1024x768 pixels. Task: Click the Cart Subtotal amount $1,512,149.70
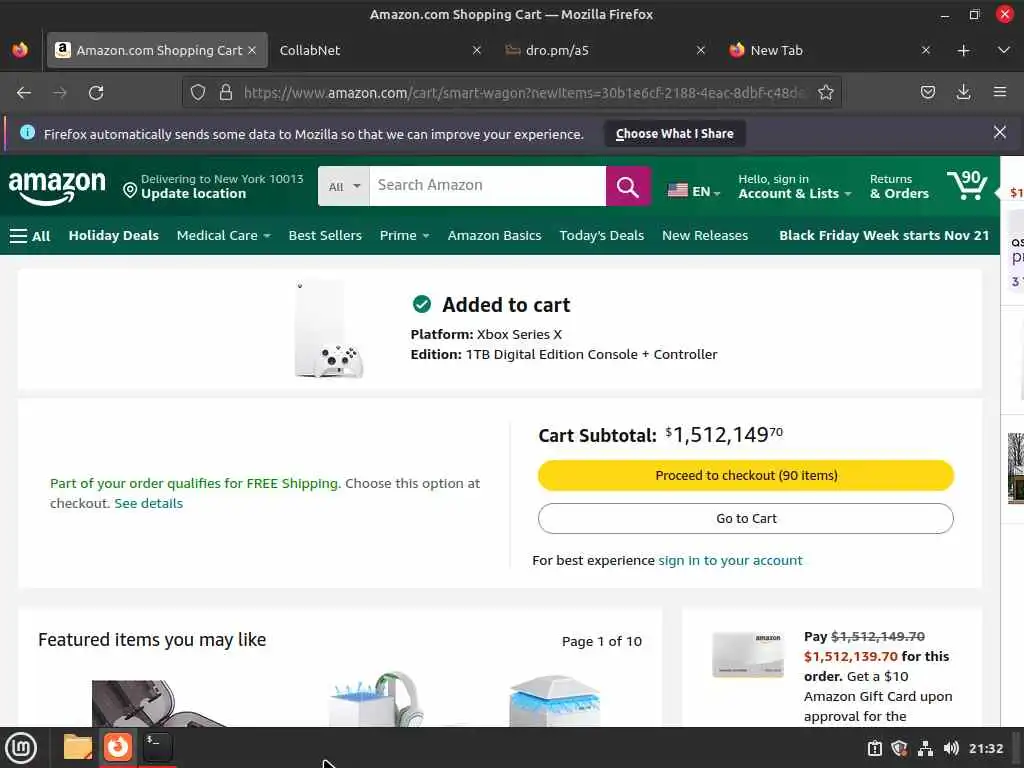coord(724,435)
